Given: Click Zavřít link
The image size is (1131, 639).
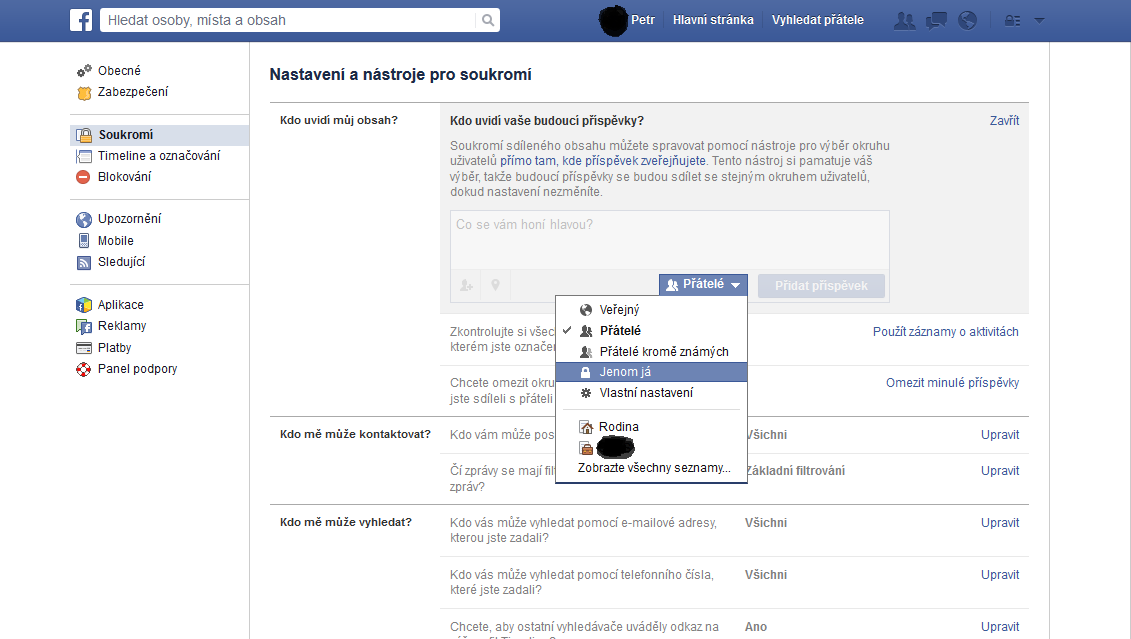Looking at the screenshot, I should point(1004,121).
